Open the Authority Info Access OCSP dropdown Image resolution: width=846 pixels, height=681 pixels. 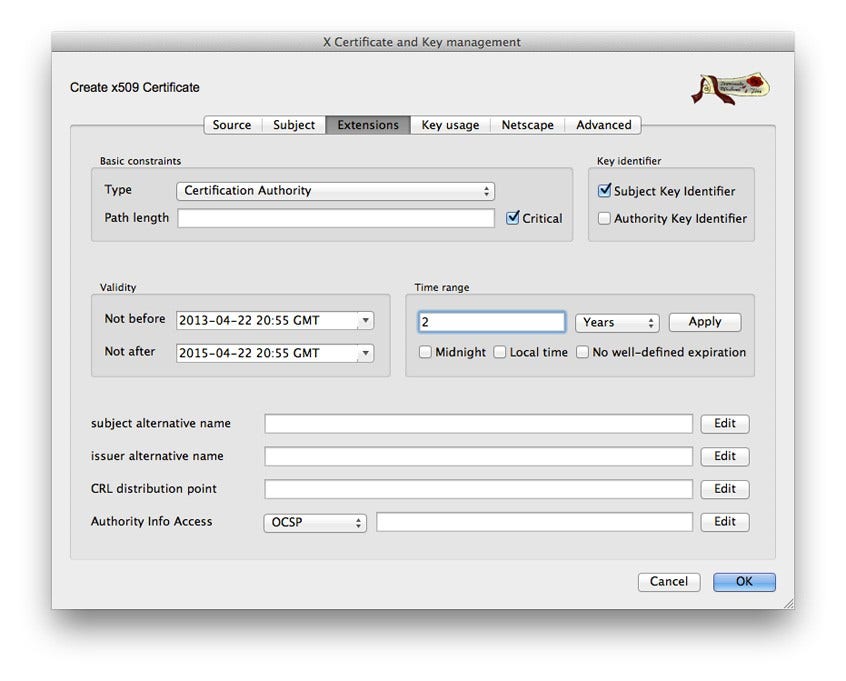(313, 521)
